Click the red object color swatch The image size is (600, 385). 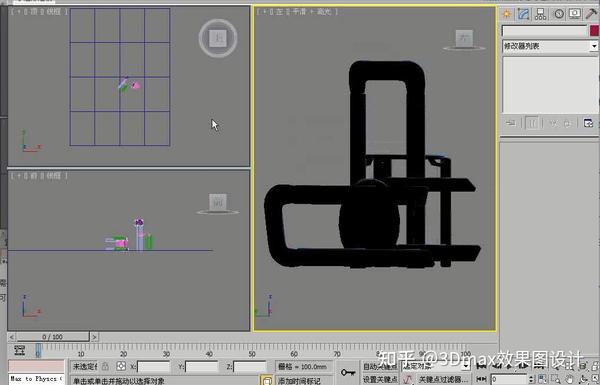595,31
